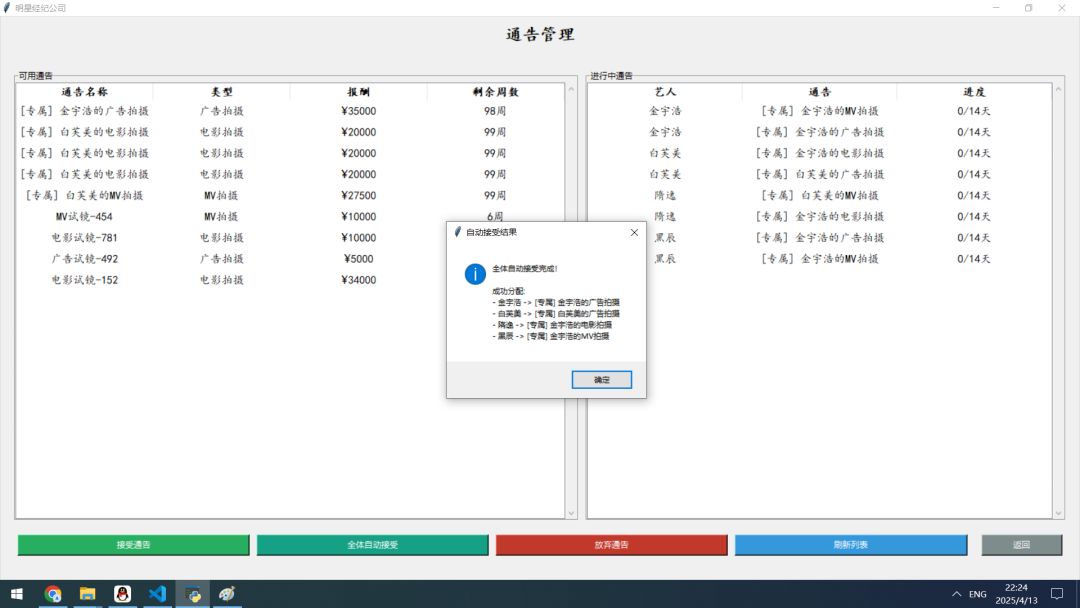Click the '¥35000' reward value
1080x608 pixels.
pos(358,111)
